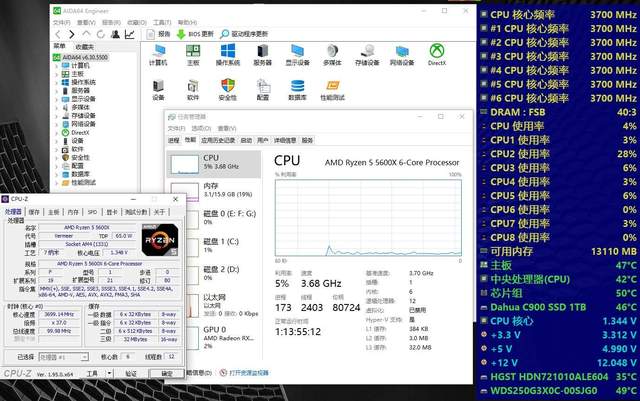Screen dimensions: 640x401
Task: Open the DirectX icon in AIDA64 main pane
Action: tap(437, 55)
